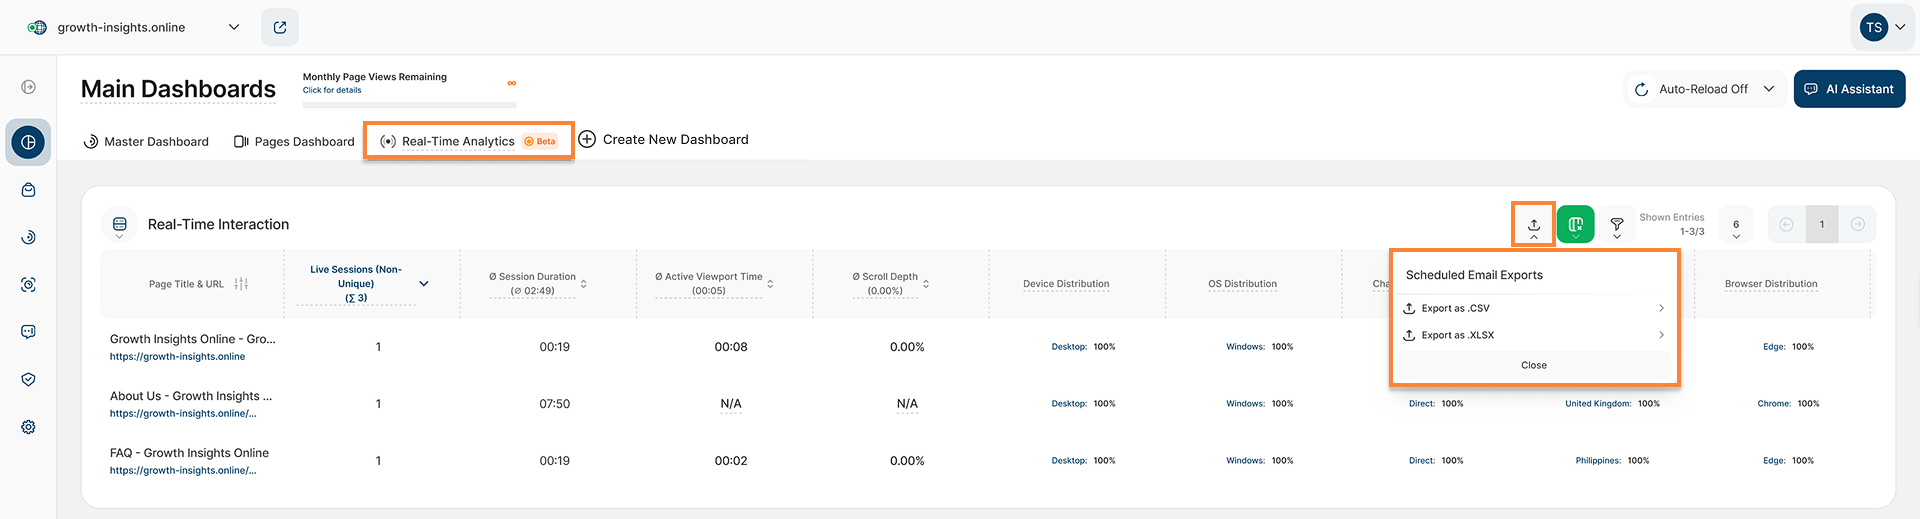Sort by Session Duration arrows
Viewport: 1920px width, 519px height.
(584, 284)
